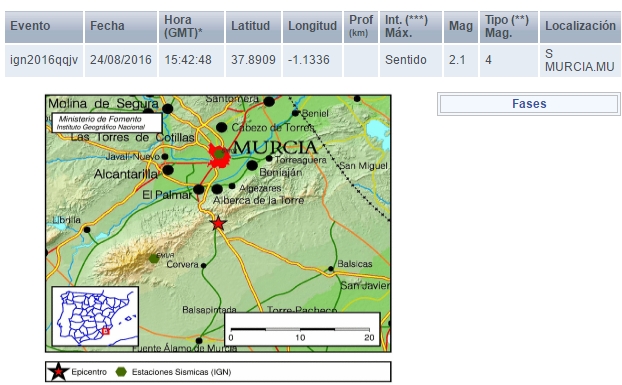Click the black dot beside Balsicas

(331, 269)
